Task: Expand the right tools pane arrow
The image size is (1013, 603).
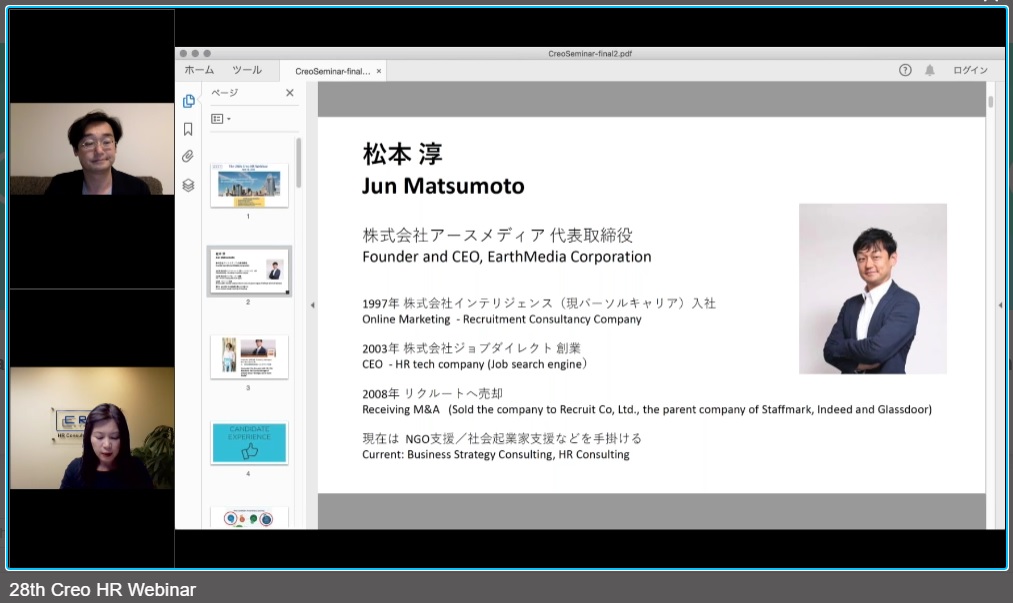Action: click(x=1000, y=305)
